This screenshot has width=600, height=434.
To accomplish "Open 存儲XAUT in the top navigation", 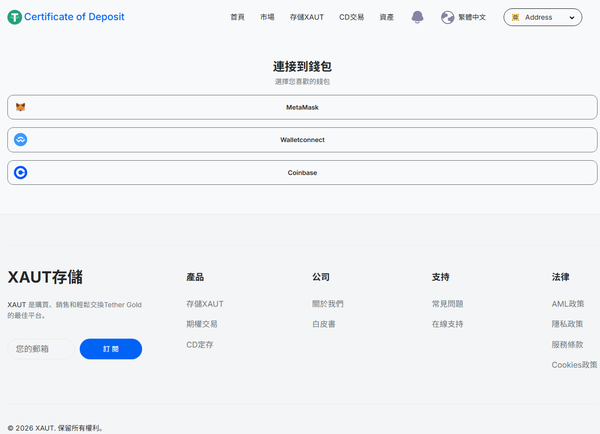I will pyautogui.click(x=307, y=17).
